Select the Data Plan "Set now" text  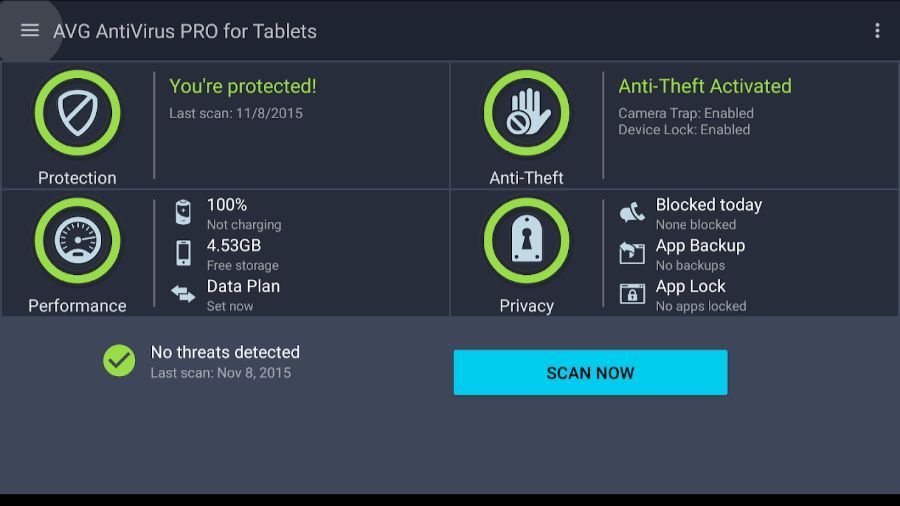[x=230, y=306]
